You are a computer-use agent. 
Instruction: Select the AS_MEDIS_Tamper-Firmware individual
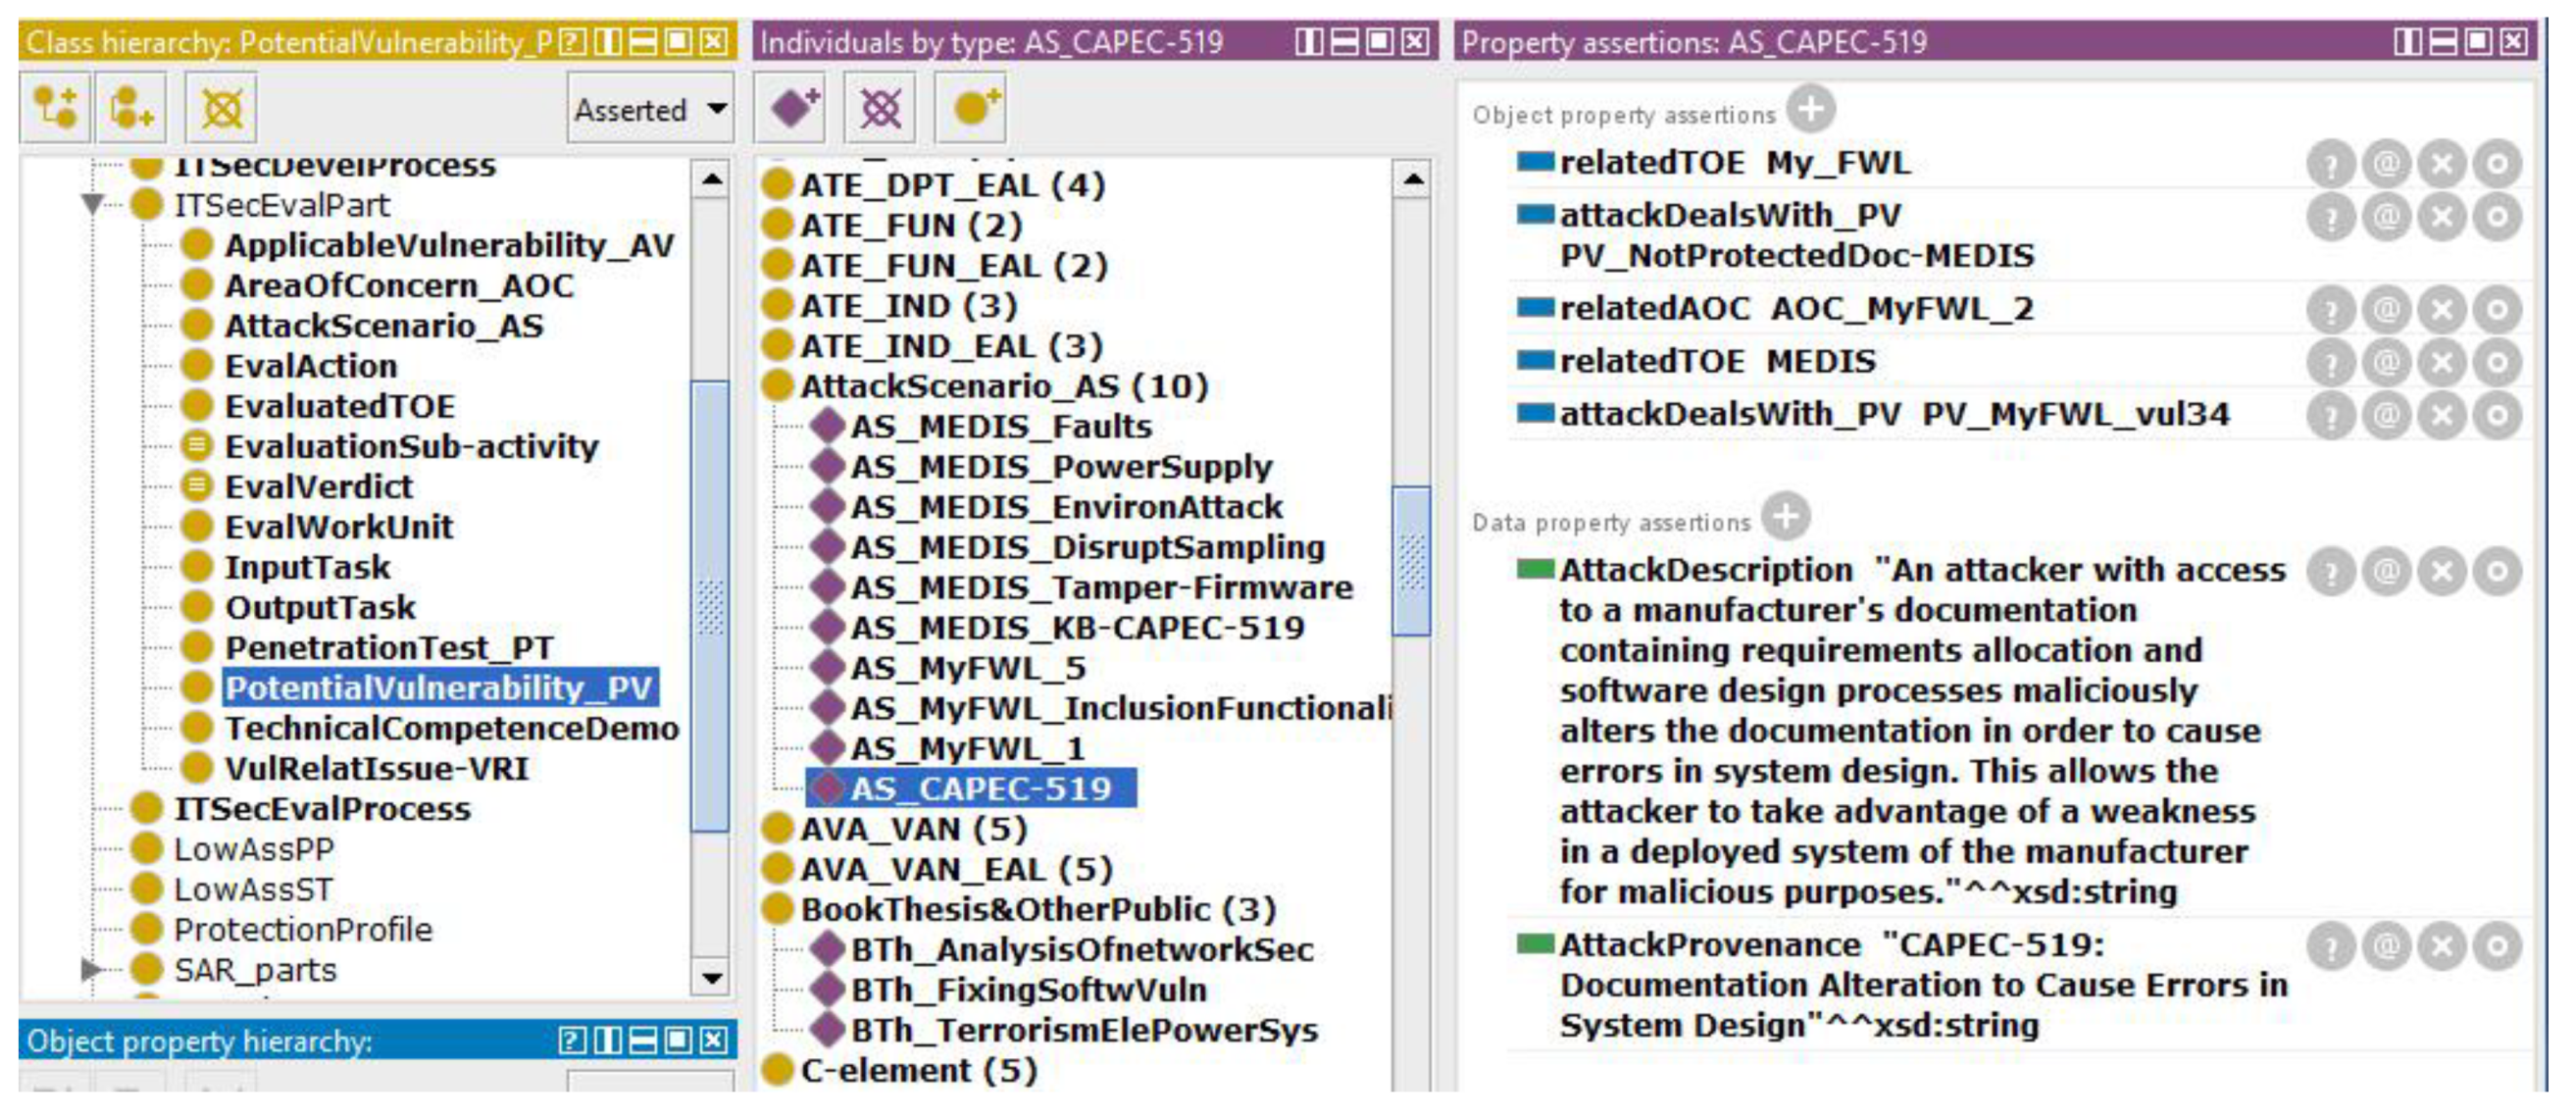[x=1100, y=588]
